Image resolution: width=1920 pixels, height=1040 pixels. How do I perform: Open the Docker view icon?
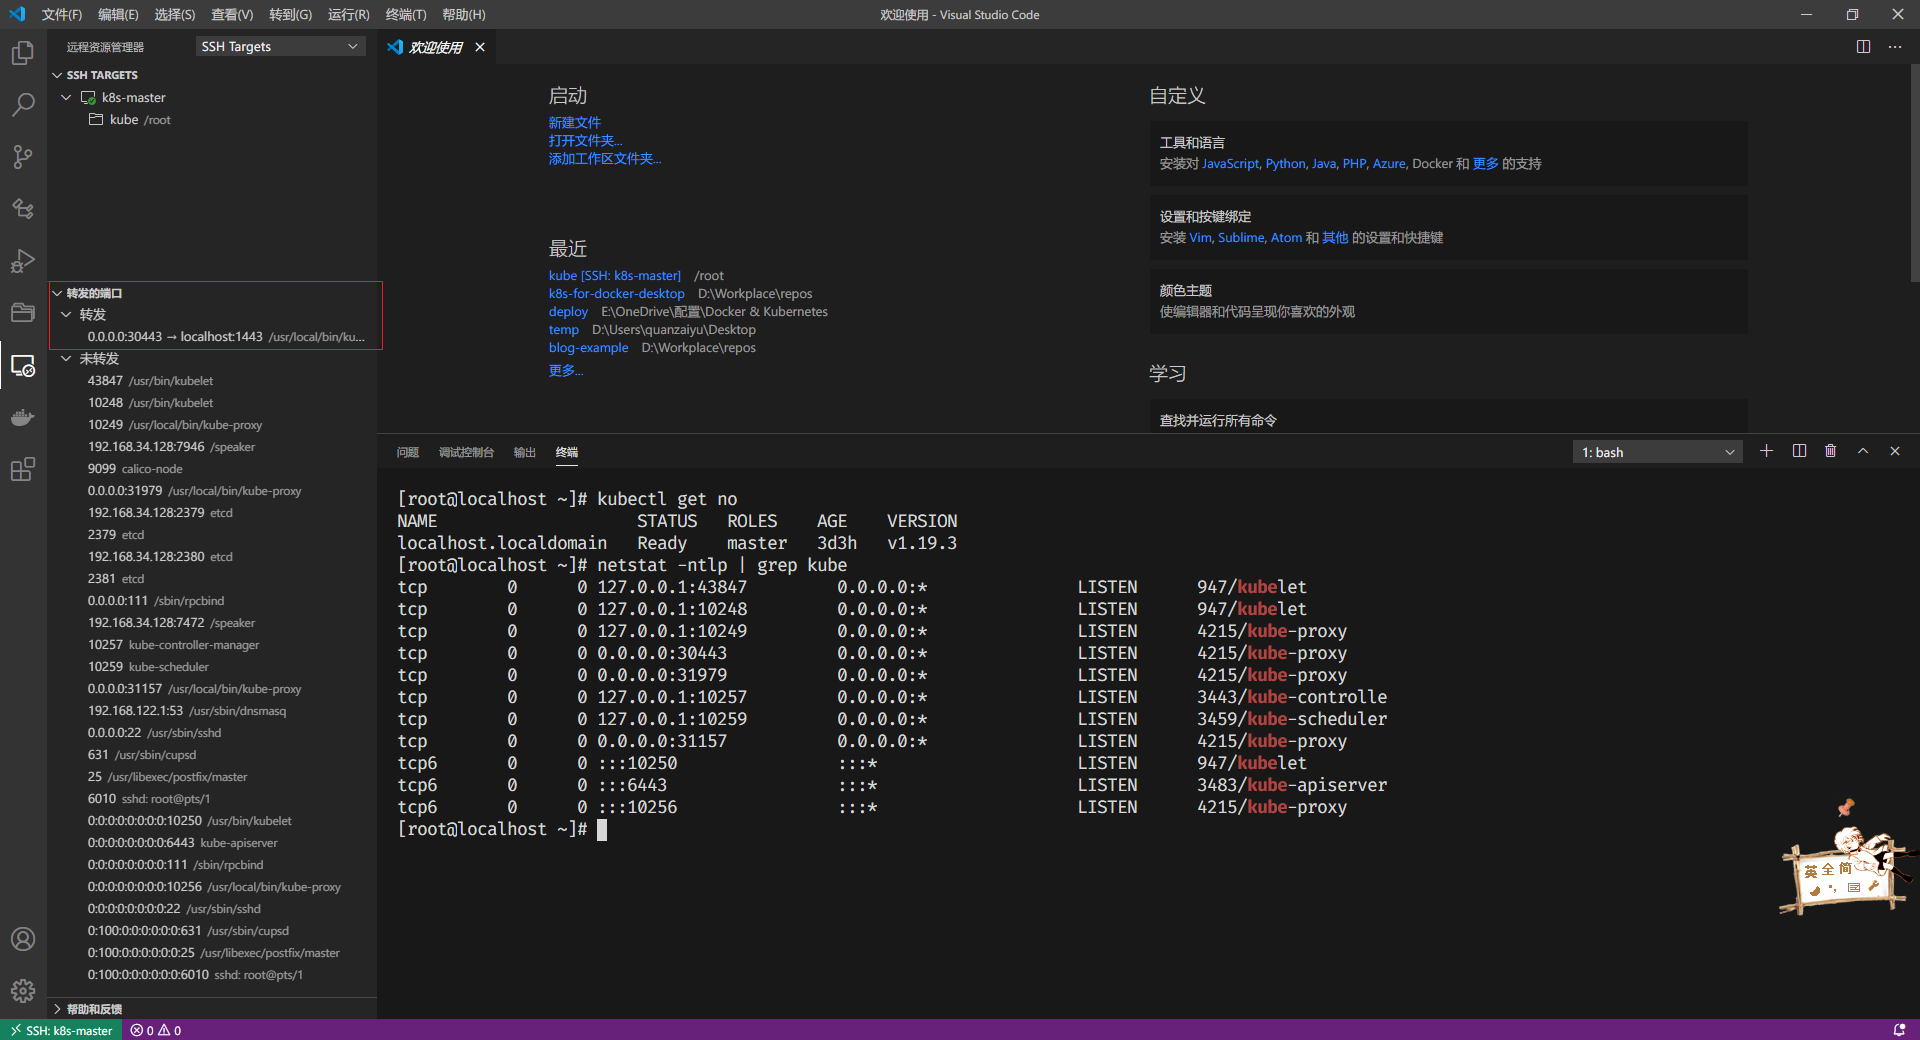pos(23,417)
